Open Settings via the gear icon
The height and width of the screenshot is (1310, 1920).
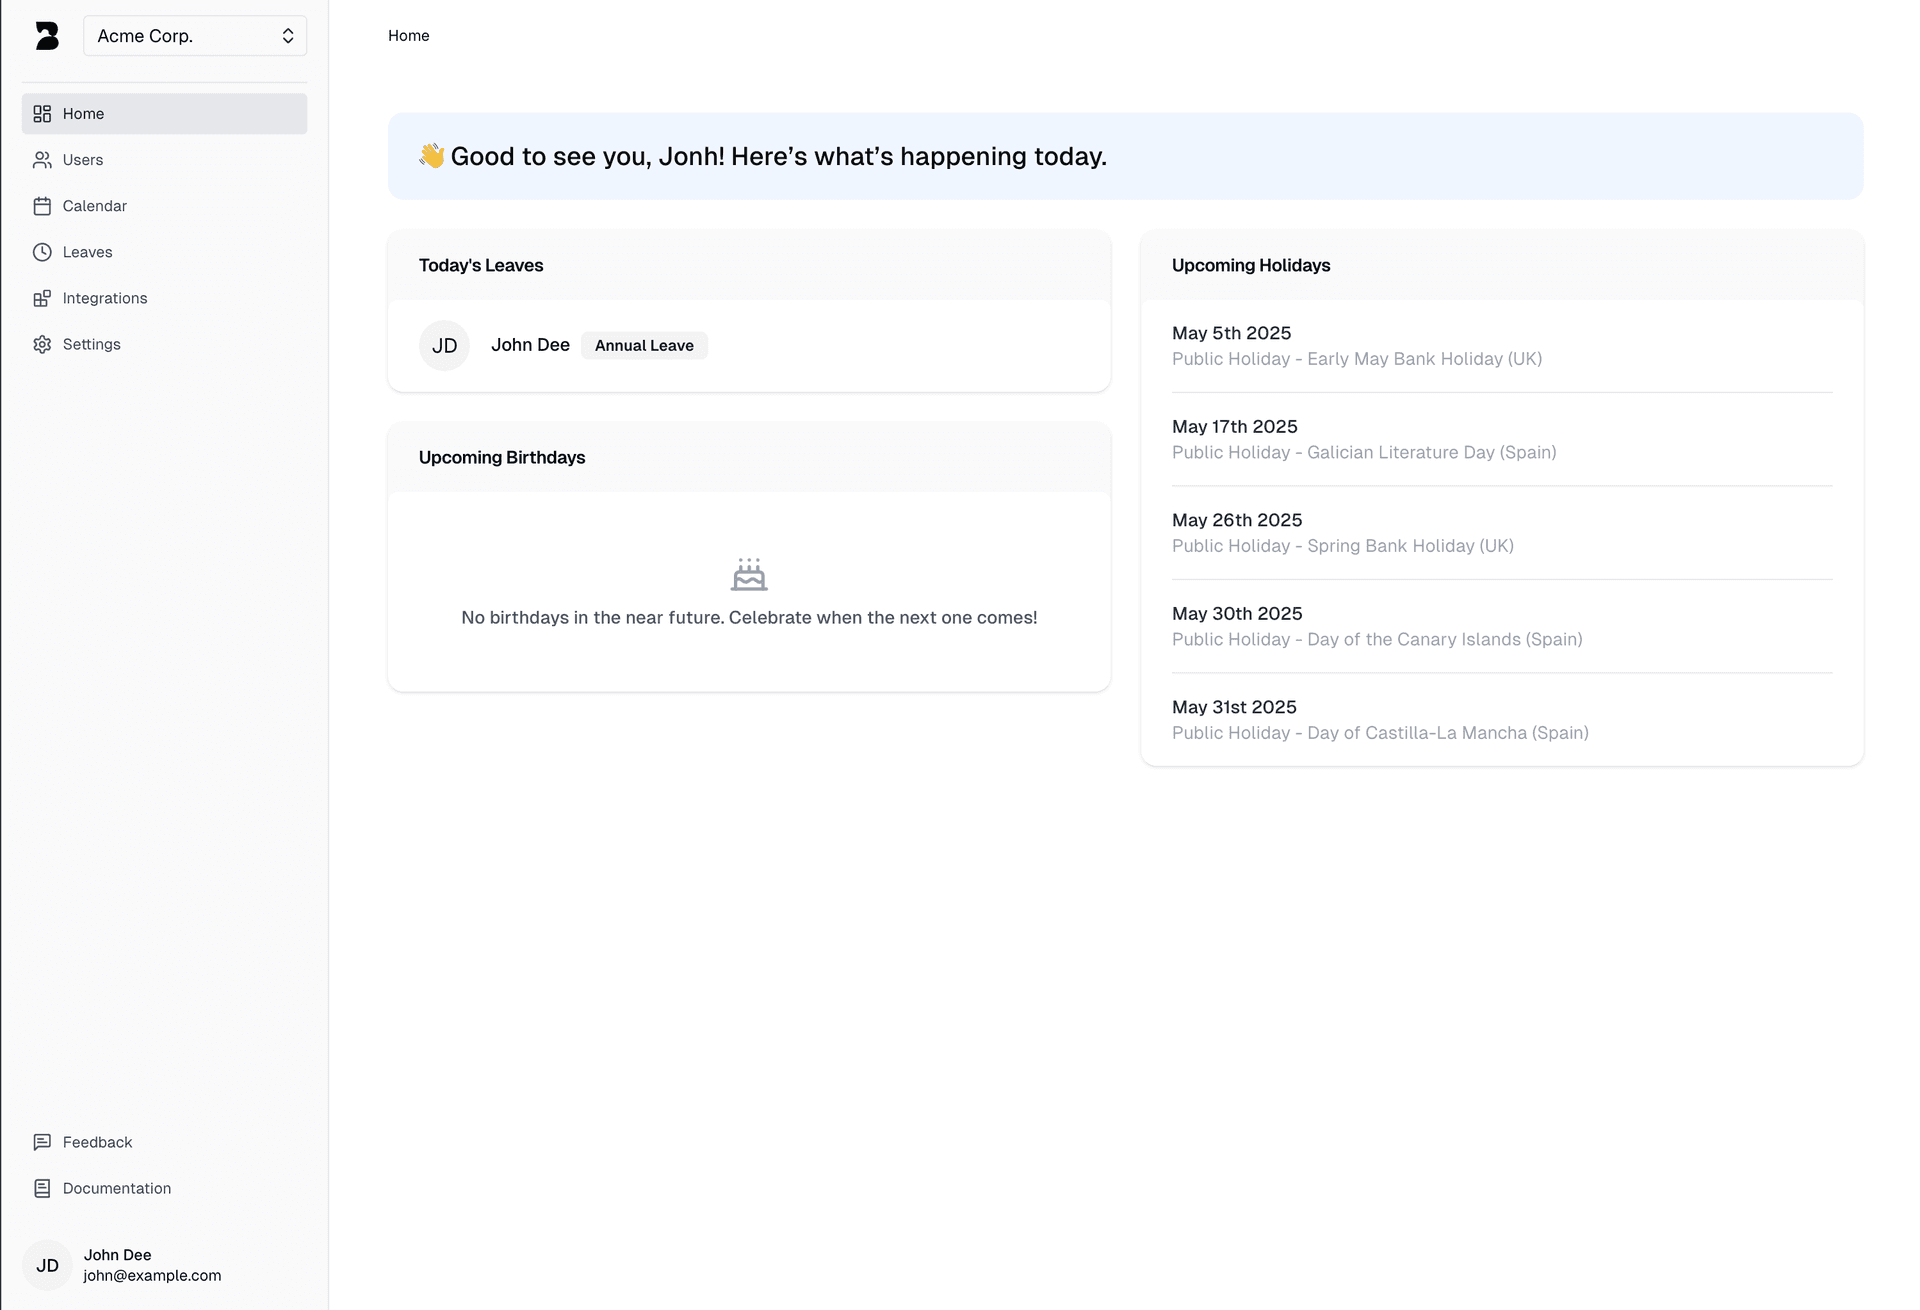pos(42,344)
